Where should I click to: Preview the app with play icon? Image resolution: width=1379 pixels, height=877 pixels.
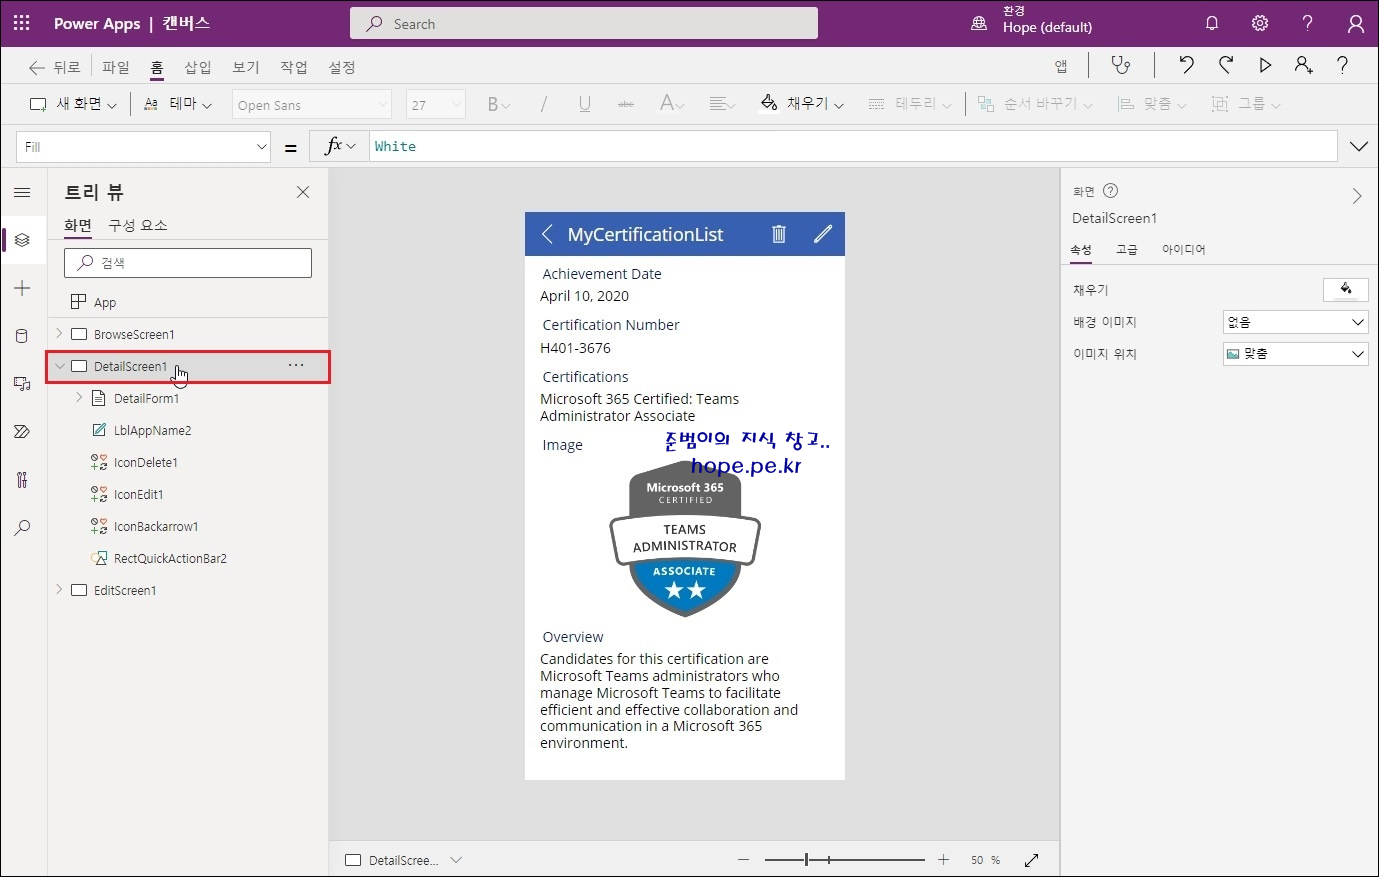coord(1265,65)
